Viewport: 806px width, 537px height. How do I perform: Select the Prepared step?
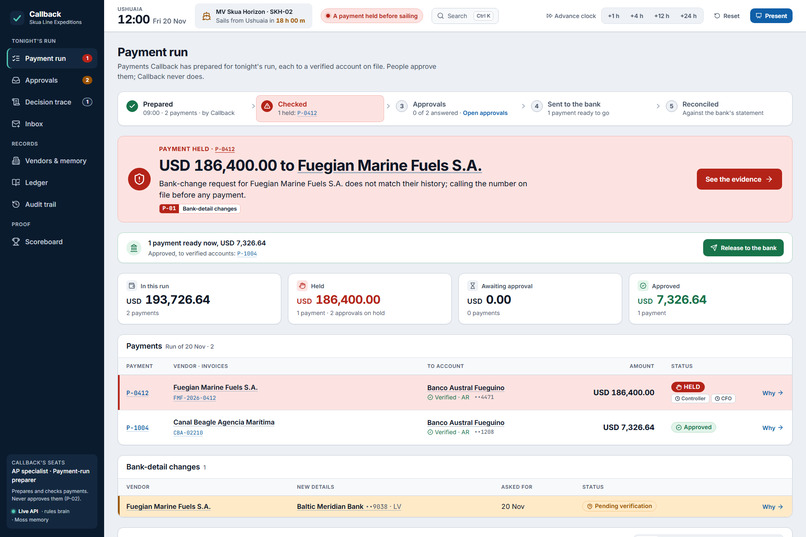coord(186,108)
